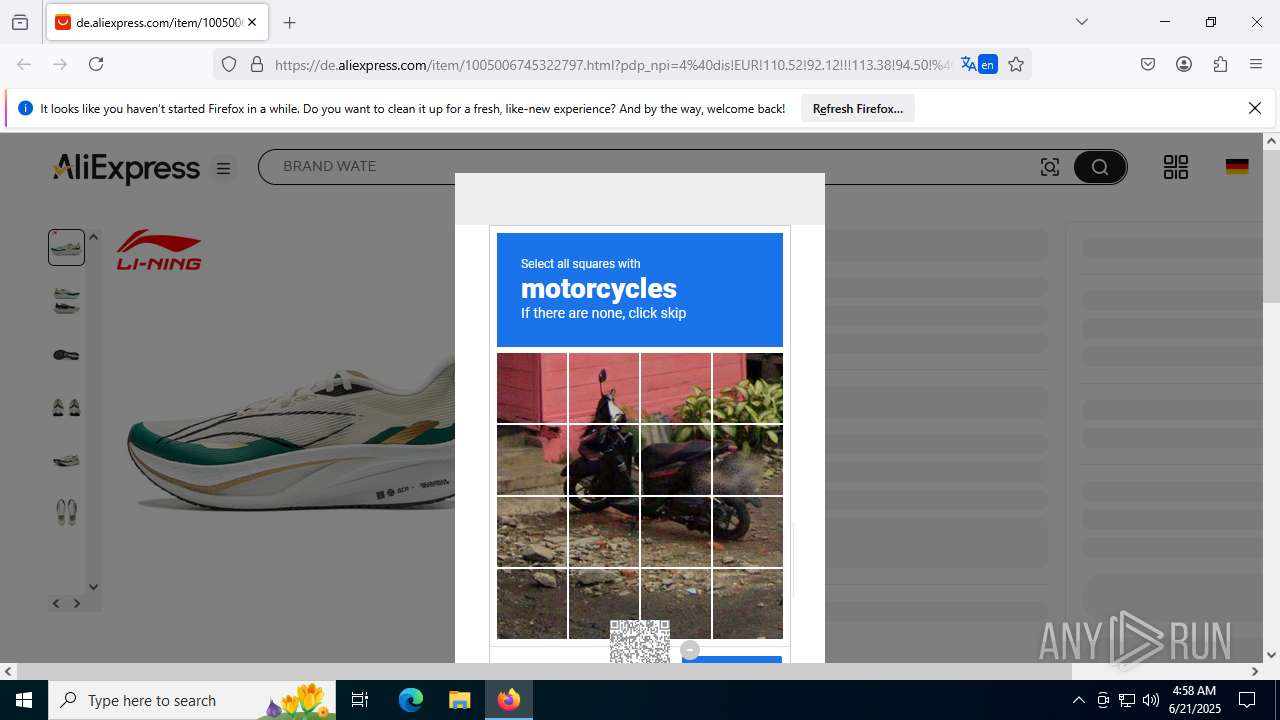Open the Windows notification center
This screenshot has height=720, width=1280.
pyautogui.click(x=1247, y=700)
